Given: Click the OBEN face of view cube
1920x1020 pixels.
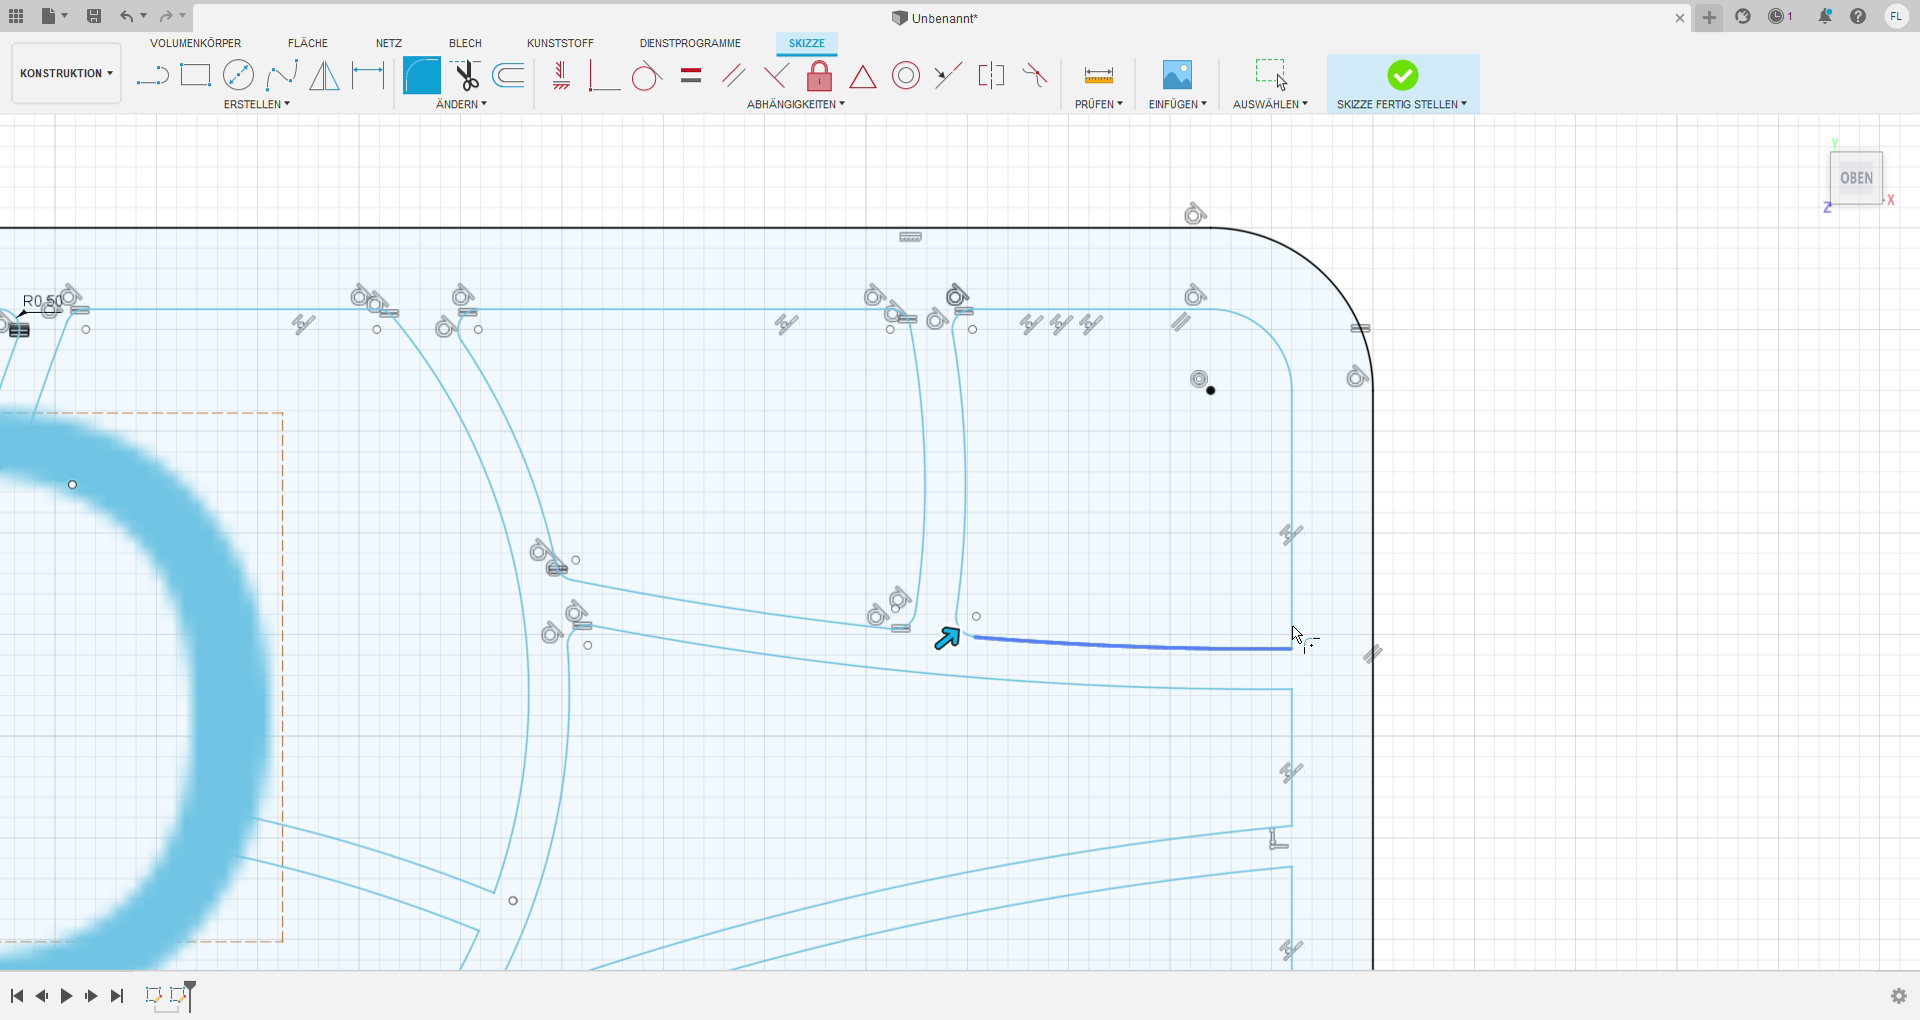Looking at the screenshot, I should coord(1856,178).
